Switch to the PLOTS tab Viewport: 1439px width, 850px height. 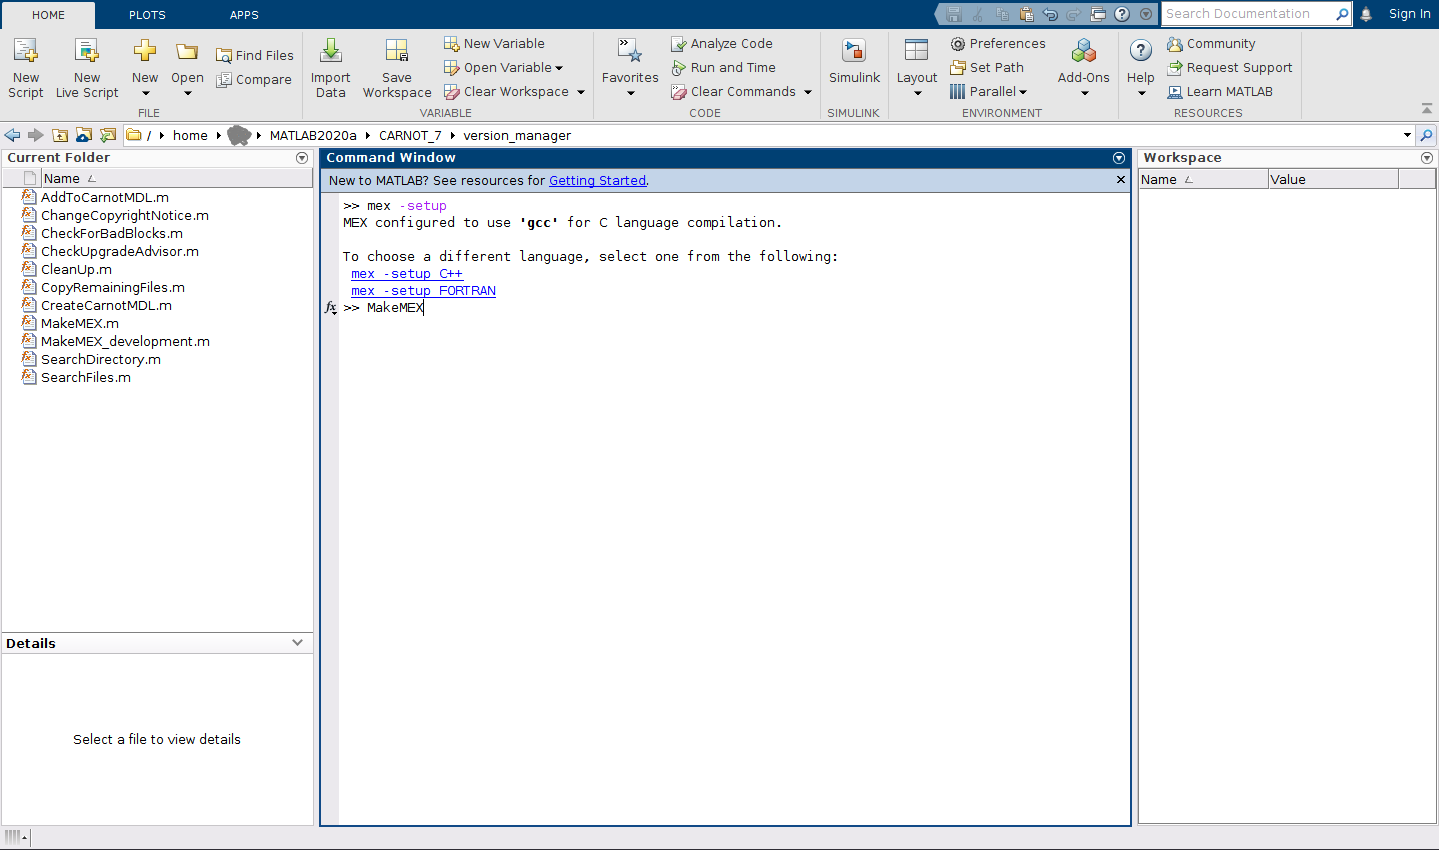pyautogui.click(x=147, y=15)
